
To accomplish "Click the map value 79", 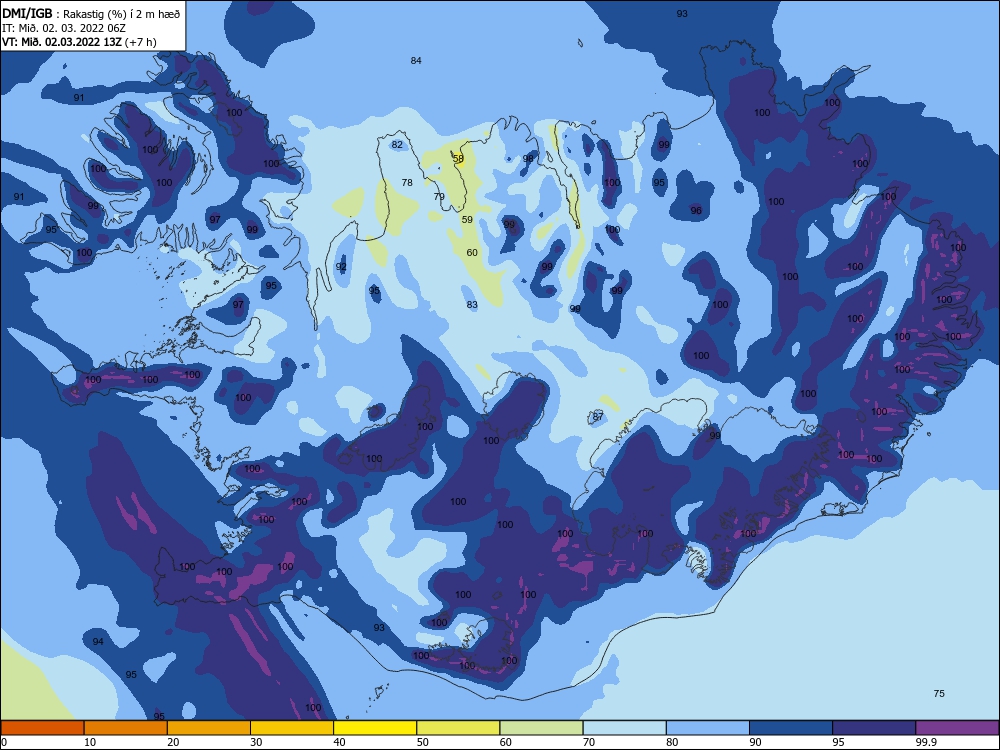I will coord(439,196).
